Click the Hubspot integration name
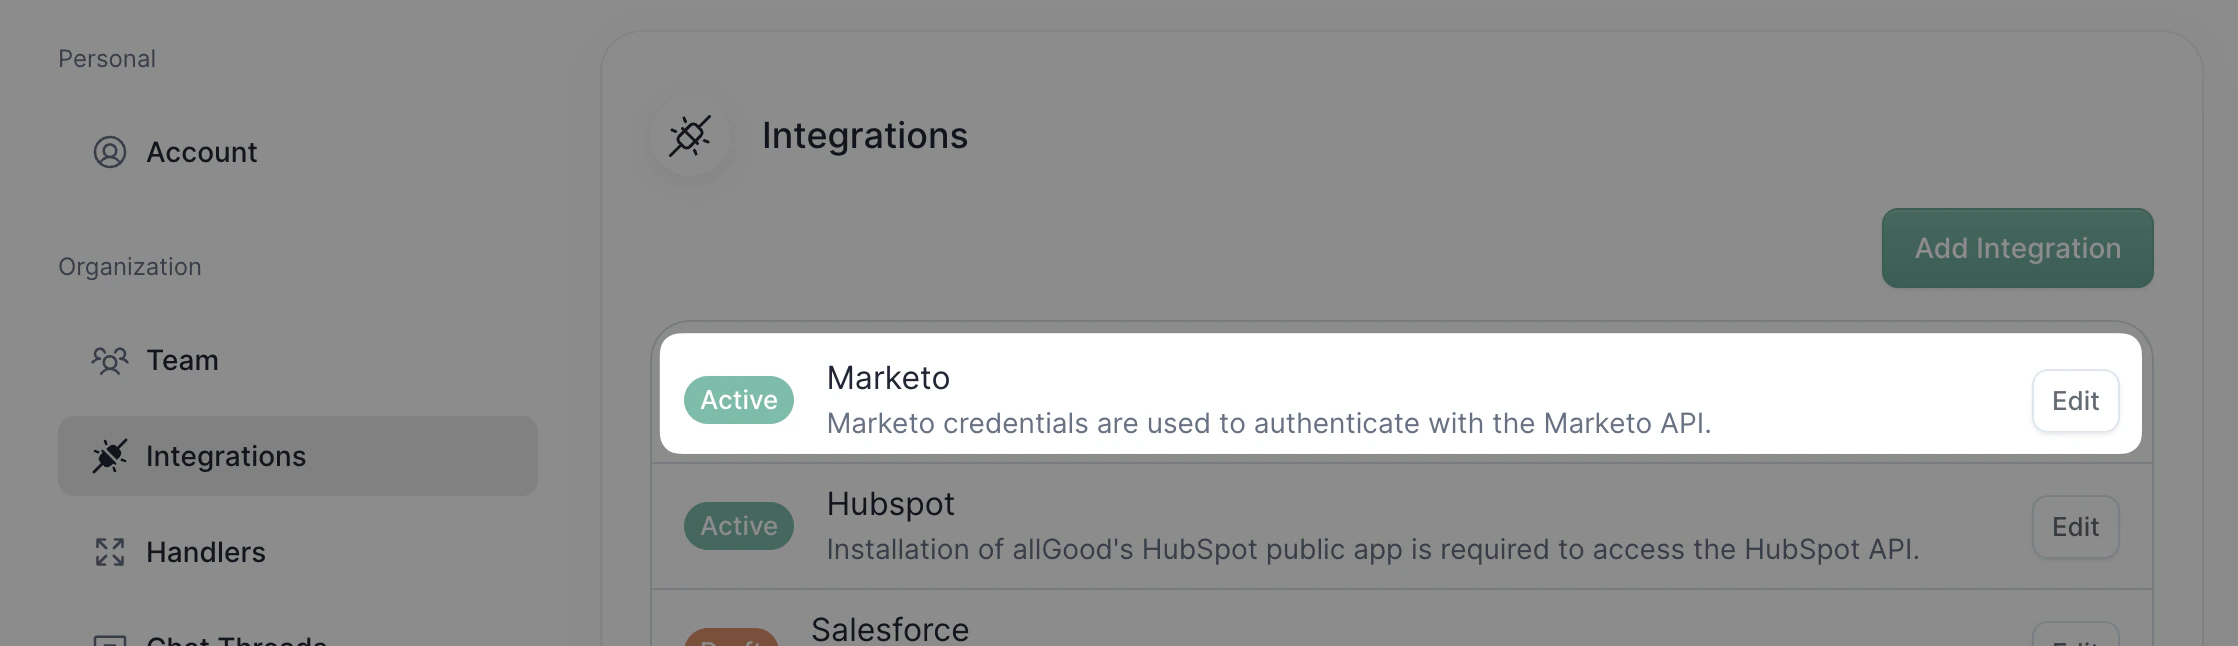Screen dimensions: 2238x646 point(890,505)
